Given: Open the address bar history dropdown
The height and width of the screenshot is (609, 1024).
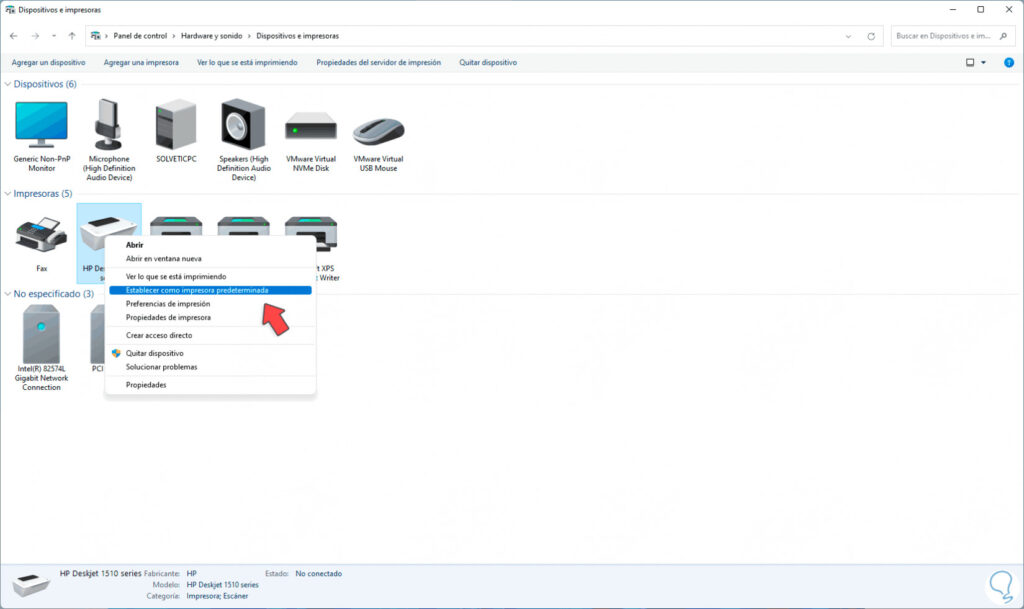Looking at the screenshot, I should click(848, 36).
